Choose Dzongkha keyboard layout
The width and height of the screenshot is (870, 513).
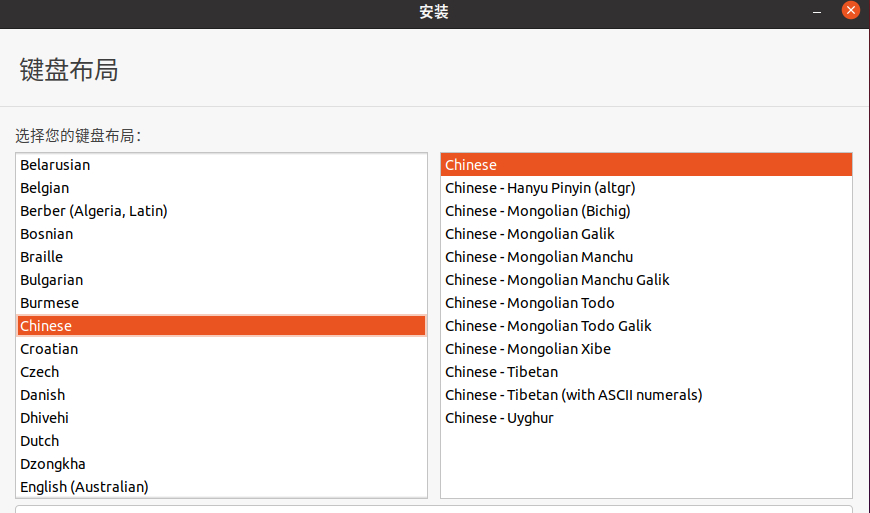pos(221,464)
